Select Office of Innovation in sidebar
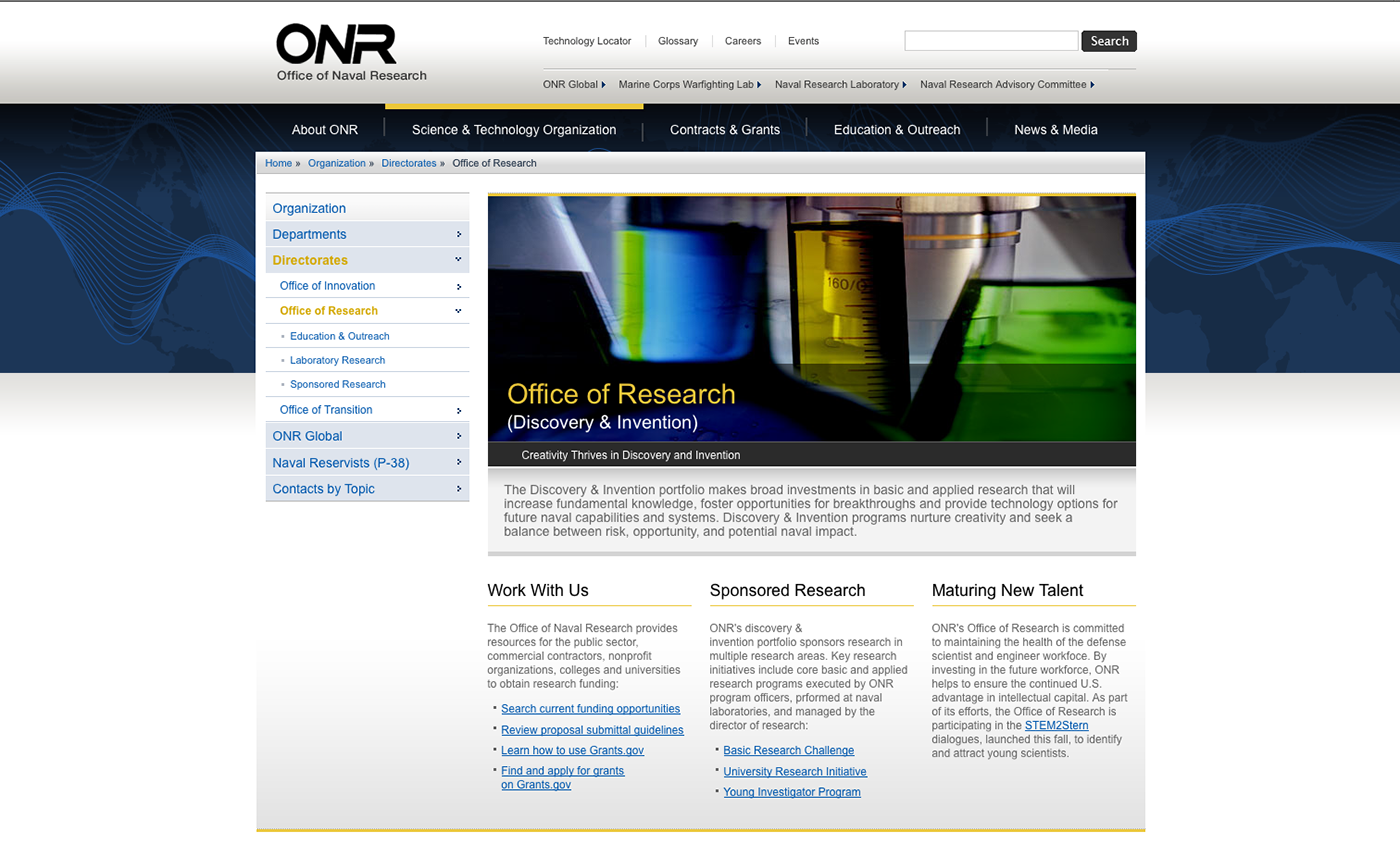The height and width of the screenshot is (844, 1400). point(327,286)
